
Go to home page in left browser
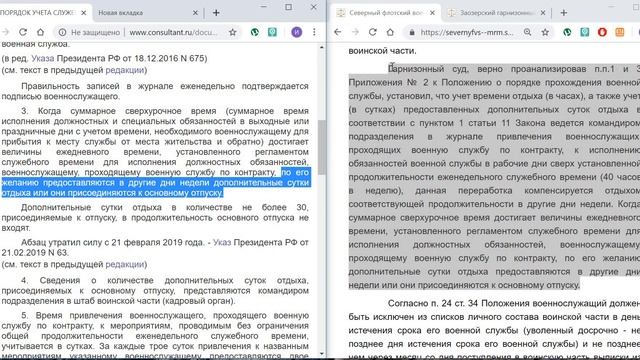[40, 32]
